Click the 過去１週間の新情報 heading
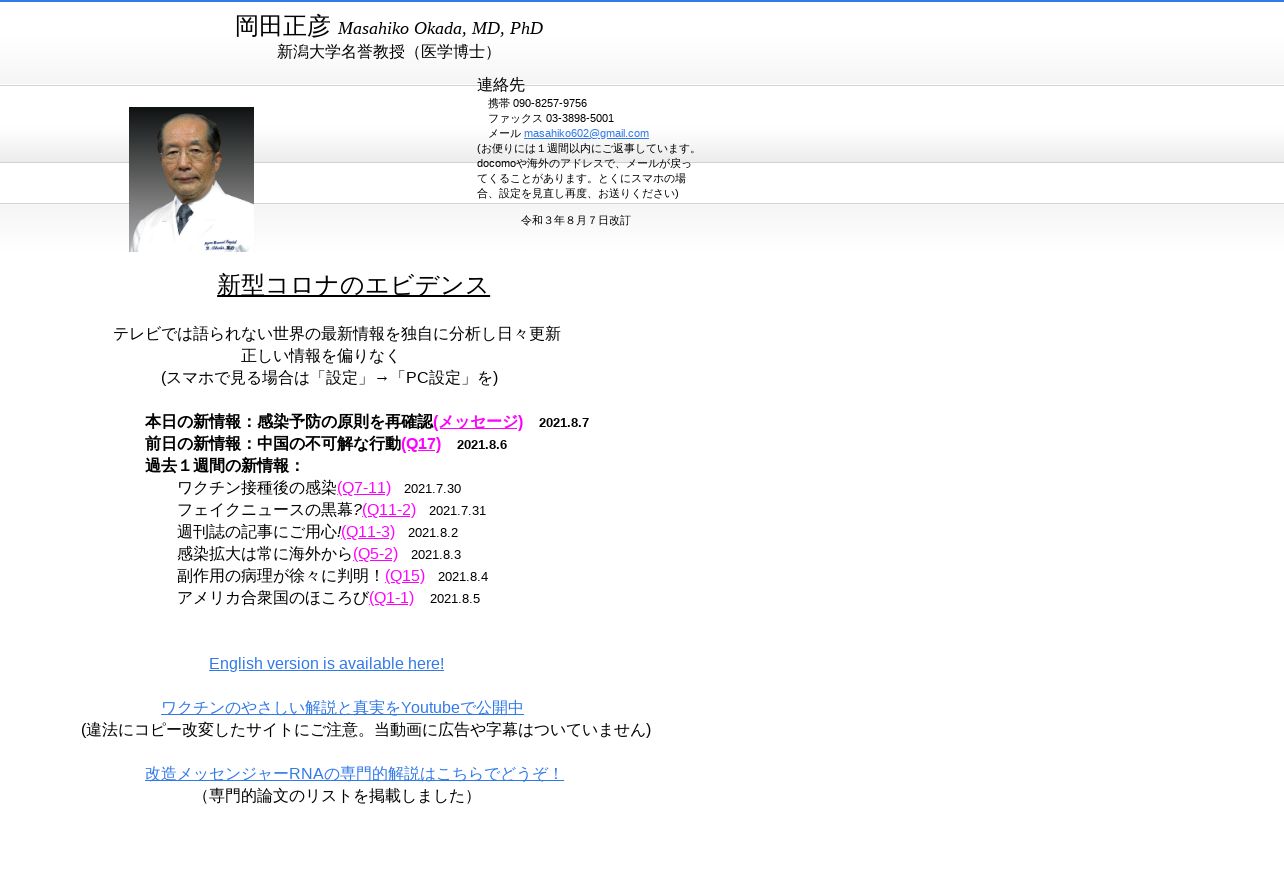Viewport: 1284px width, 895px height. pos(224,466)
